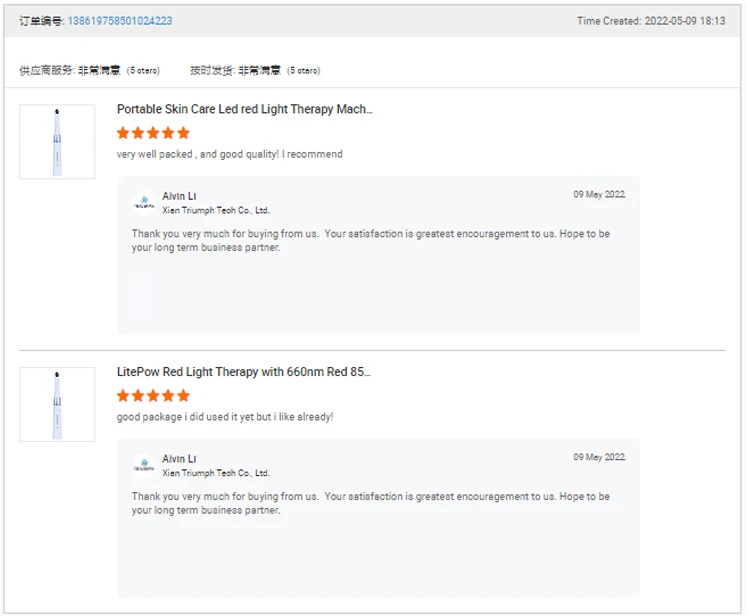Viewport: 750px width, 616px height.
Task: Click the star rating under Portable Skin Care
Action: [x=153, y=133]
